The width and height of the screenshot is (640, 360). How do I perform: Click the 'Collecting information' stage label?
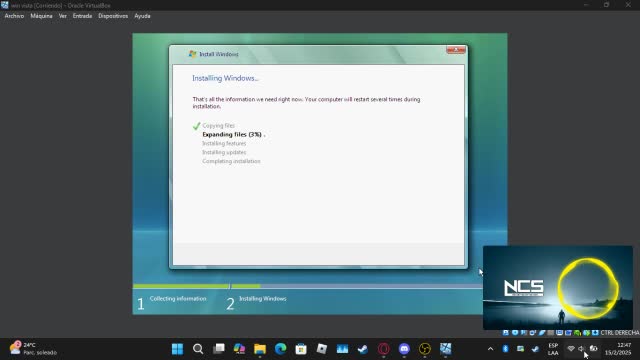(178, 299)
